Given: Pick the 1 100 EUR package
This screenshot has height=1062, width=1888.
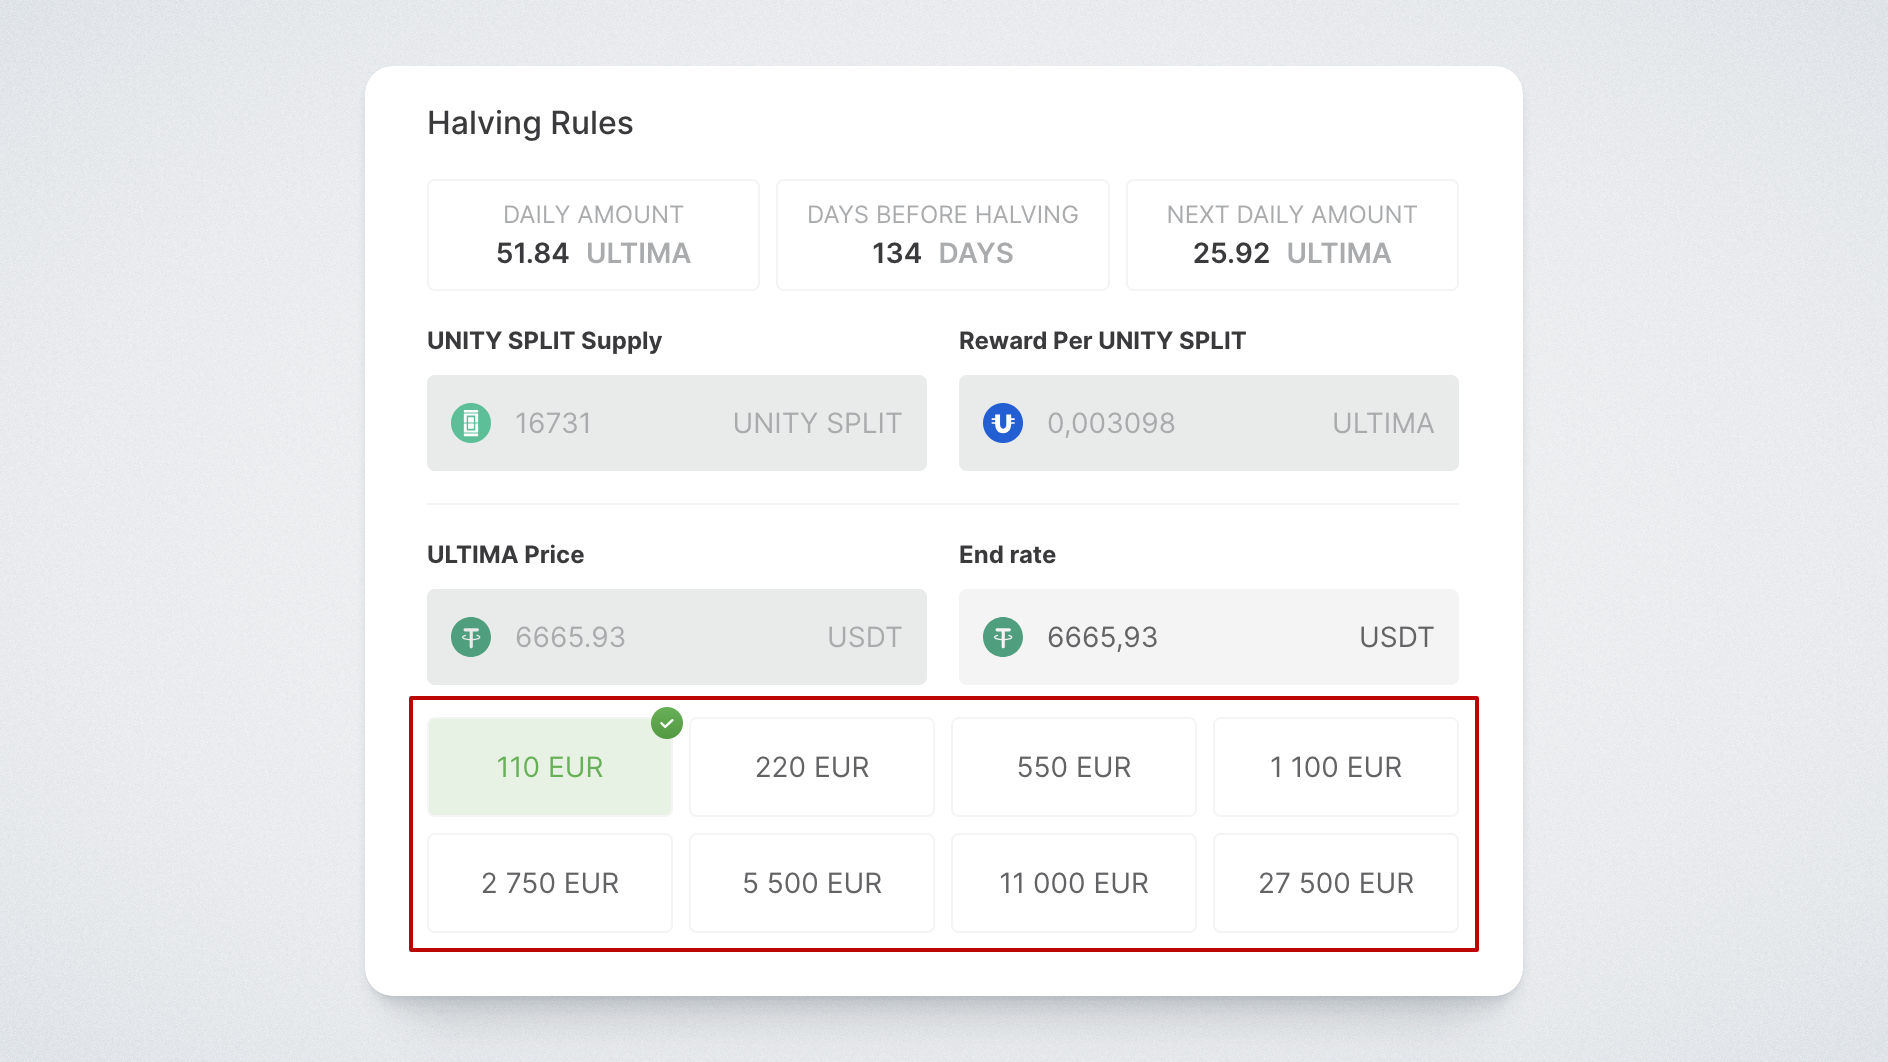Looking at the screenshot, I should (x=1336, y=767).
